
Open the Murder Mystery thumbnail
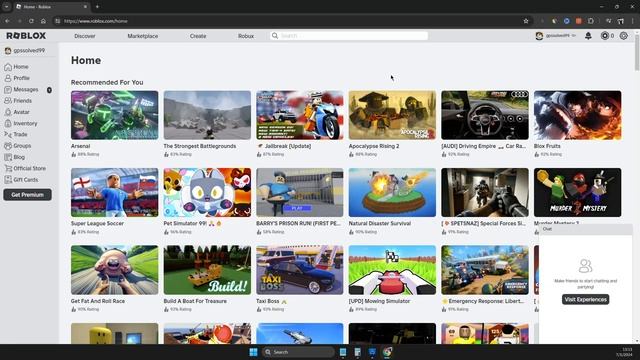coord(578,192)
